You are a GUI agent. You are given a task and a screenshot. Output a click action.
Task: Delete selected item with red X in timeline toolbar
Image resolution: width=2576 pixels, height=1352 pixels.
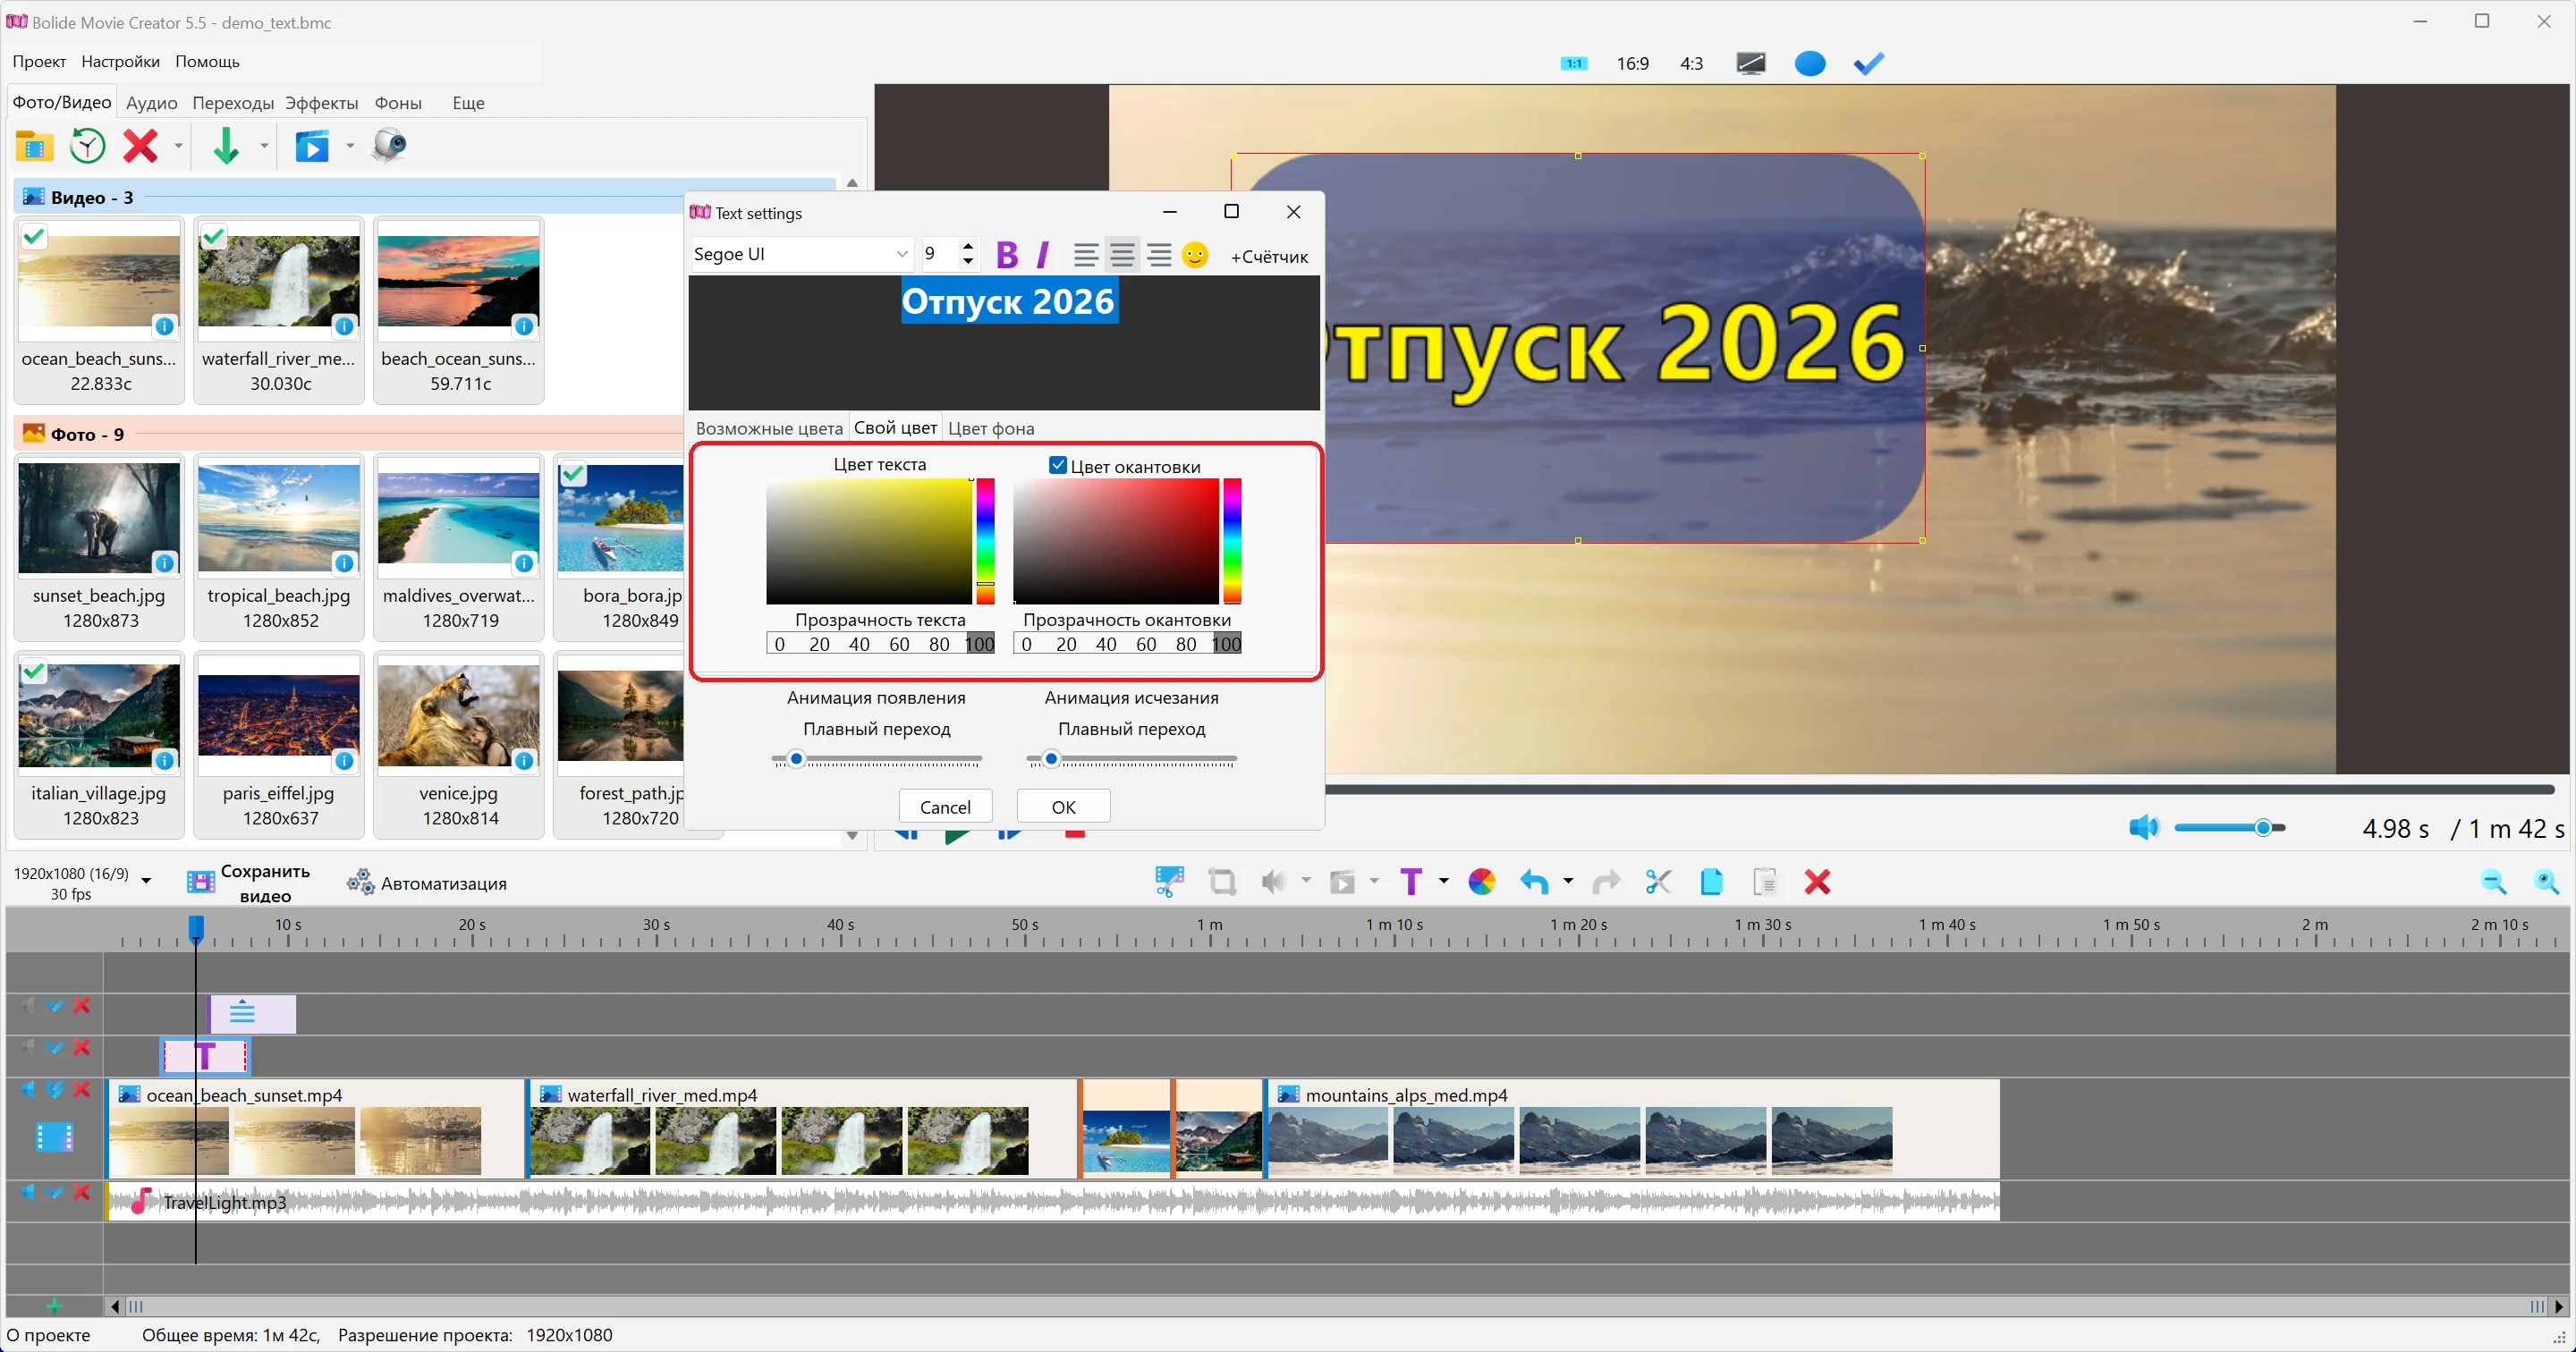(1817, 881)
